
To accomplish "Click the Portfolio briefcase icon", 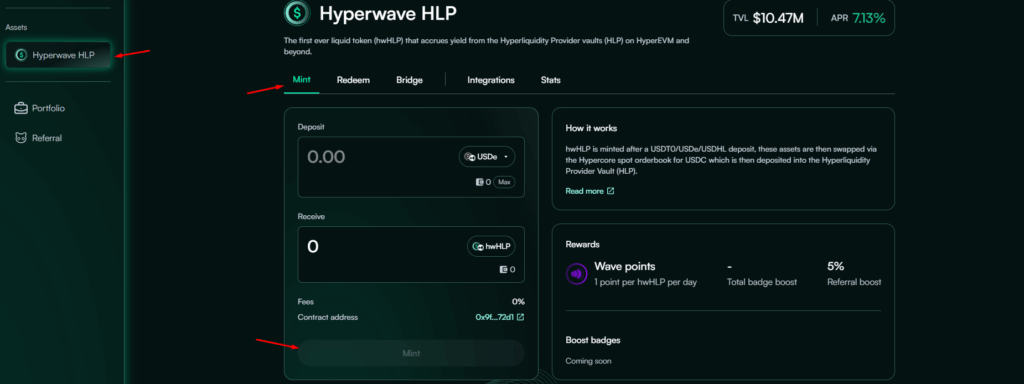I will 21,108.
